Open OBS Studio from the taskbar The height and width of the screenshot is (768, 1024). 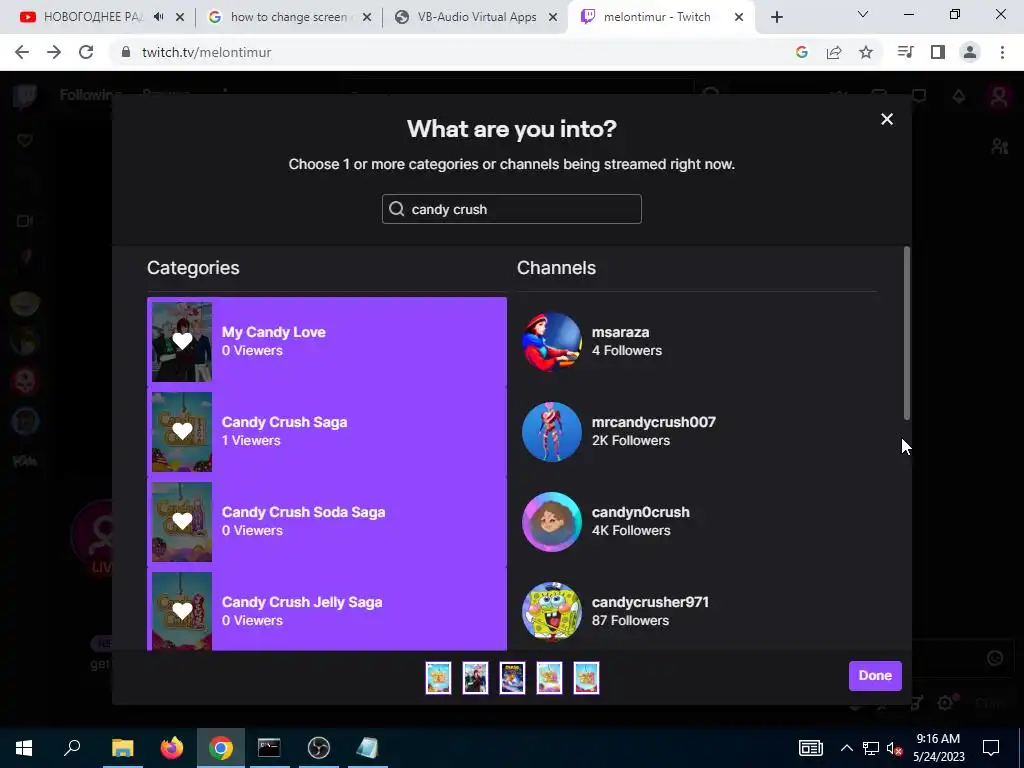[x=319, y=748]
